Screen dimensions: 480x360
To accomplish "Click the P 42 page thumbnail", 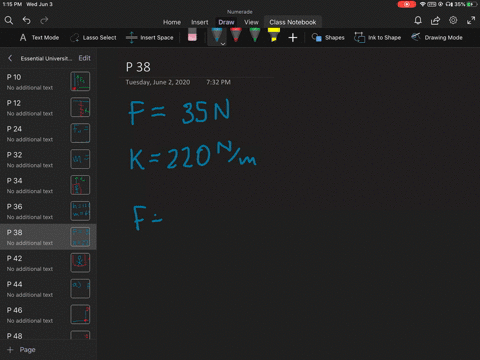I will [x=80, y=263].
